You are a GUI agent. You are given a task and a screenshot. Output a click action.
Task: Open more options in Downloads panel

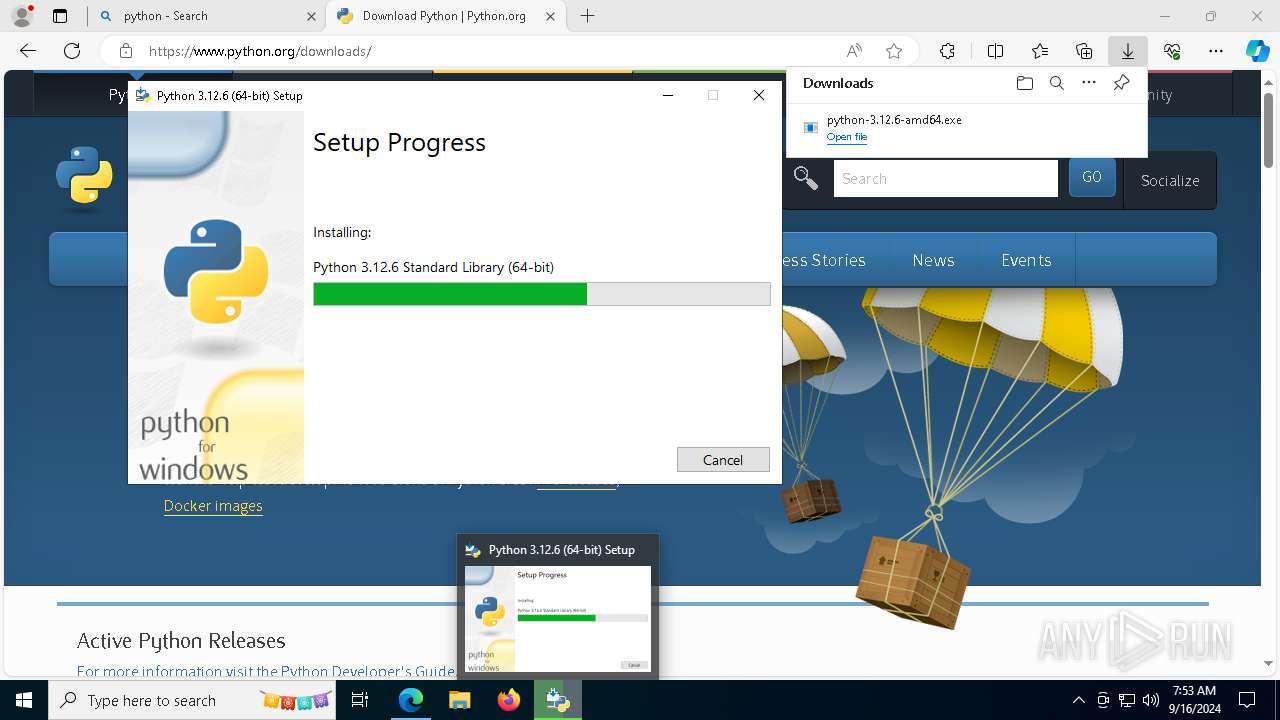pyautogui.click(x=1089, y=83)
